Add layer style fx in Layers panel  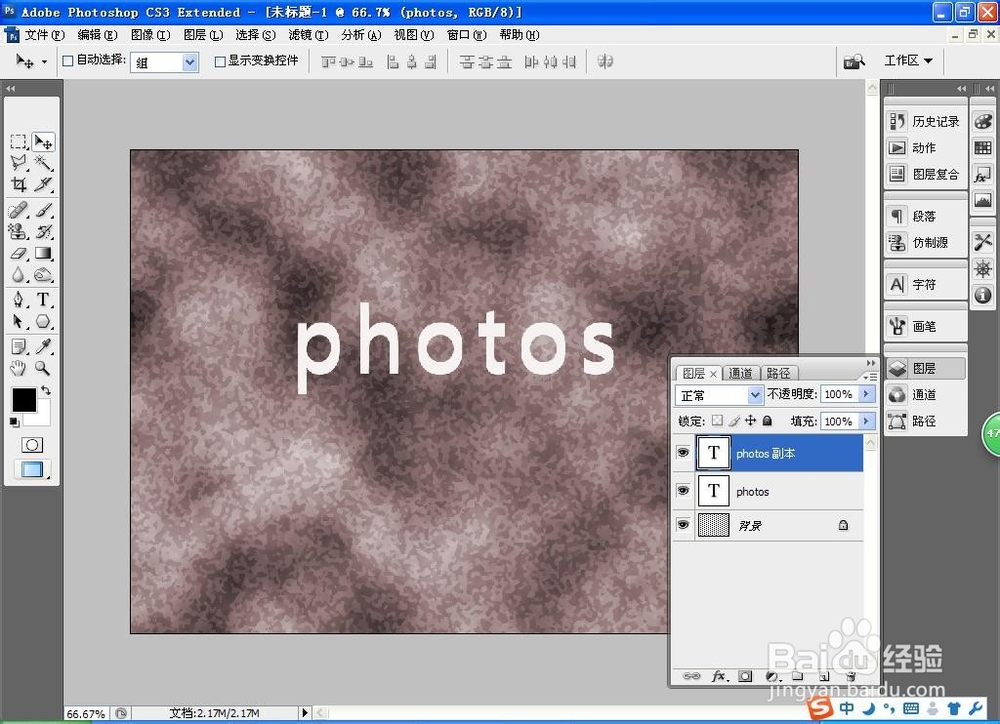point(719,676)
